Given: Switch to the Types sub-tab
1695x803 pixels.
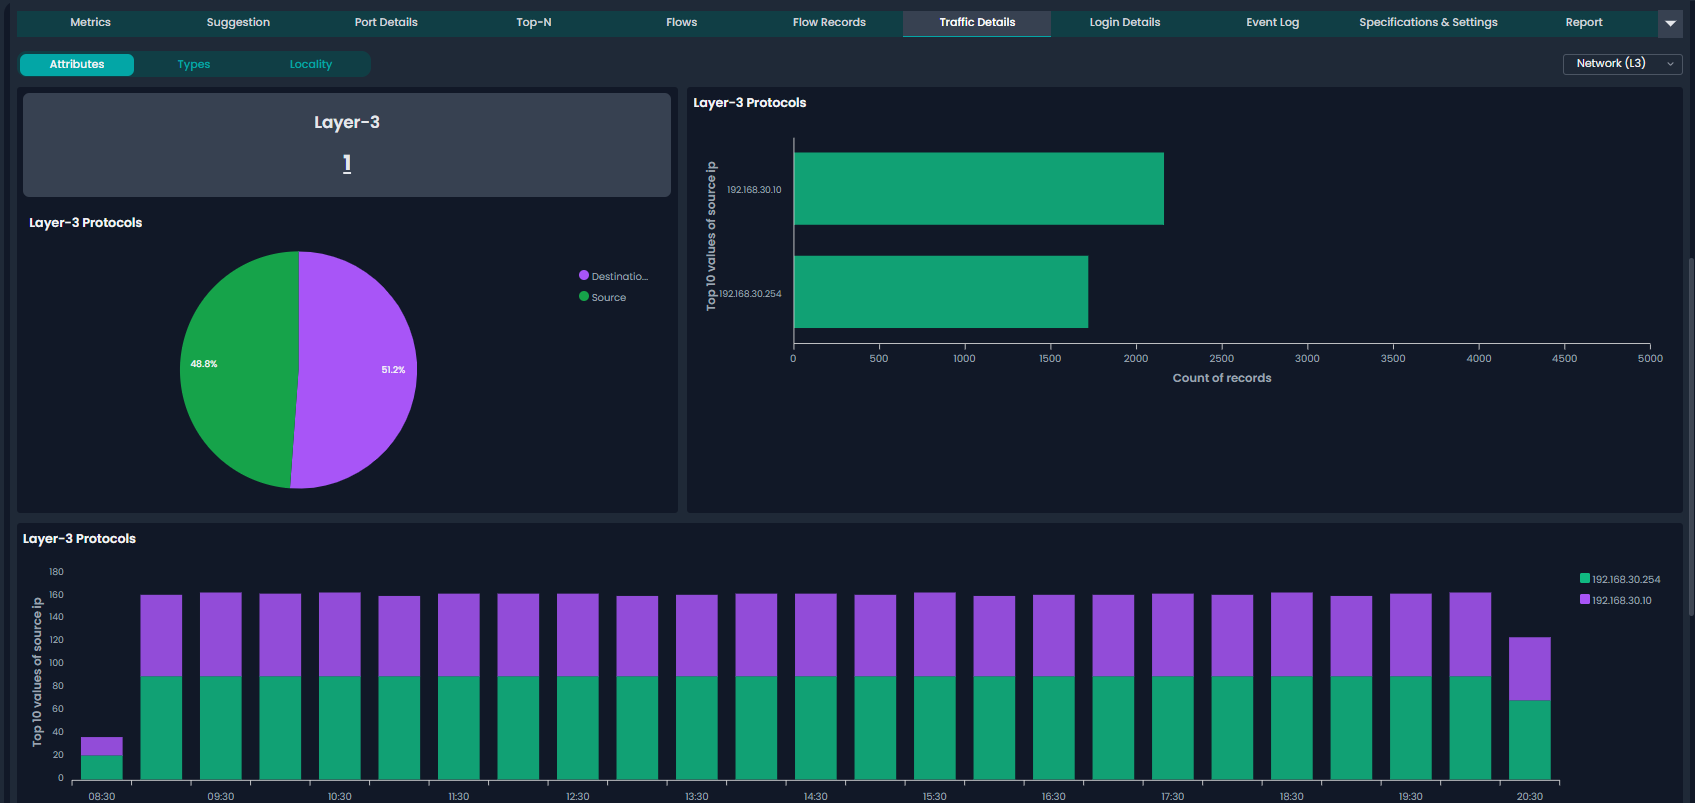Looking at the screenshot, I should [x=194, y=64].
